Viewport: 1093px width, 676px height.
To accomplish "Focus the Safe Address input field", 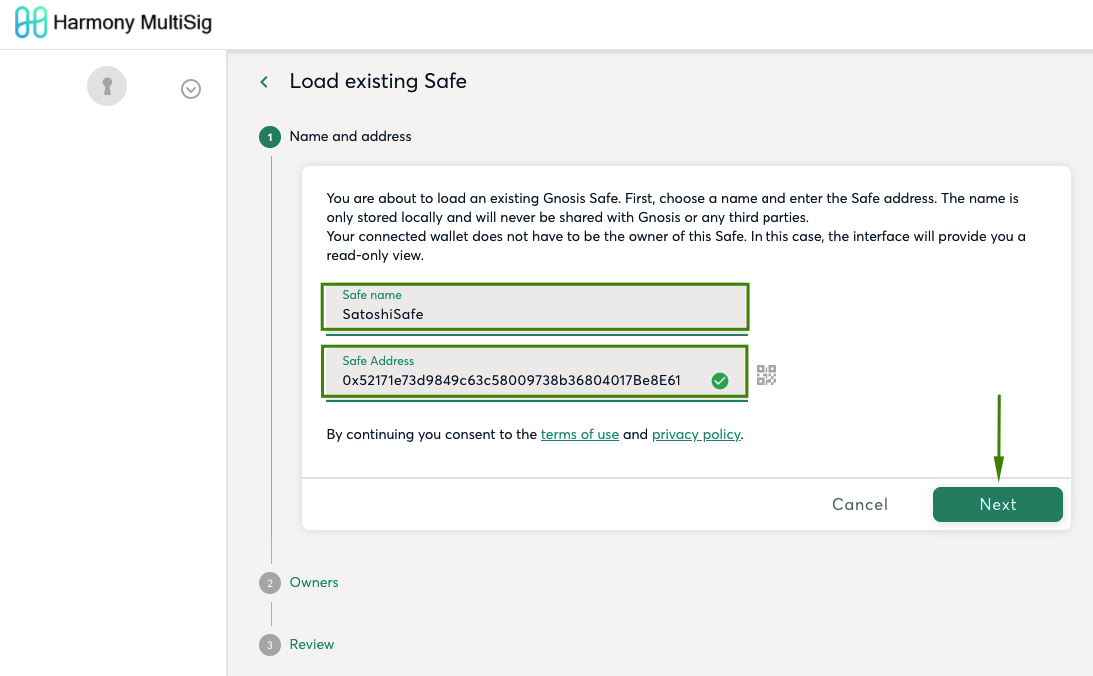I will tap(535, 372).
